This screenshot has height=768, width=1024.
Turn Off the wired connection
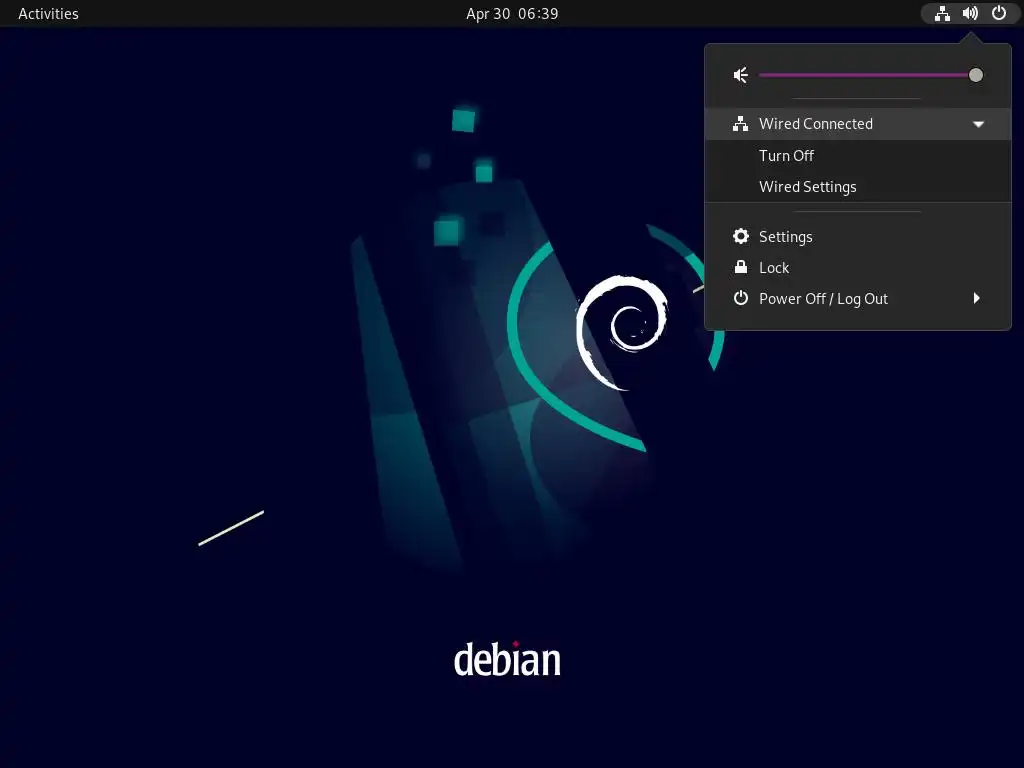tap(857, 155)
